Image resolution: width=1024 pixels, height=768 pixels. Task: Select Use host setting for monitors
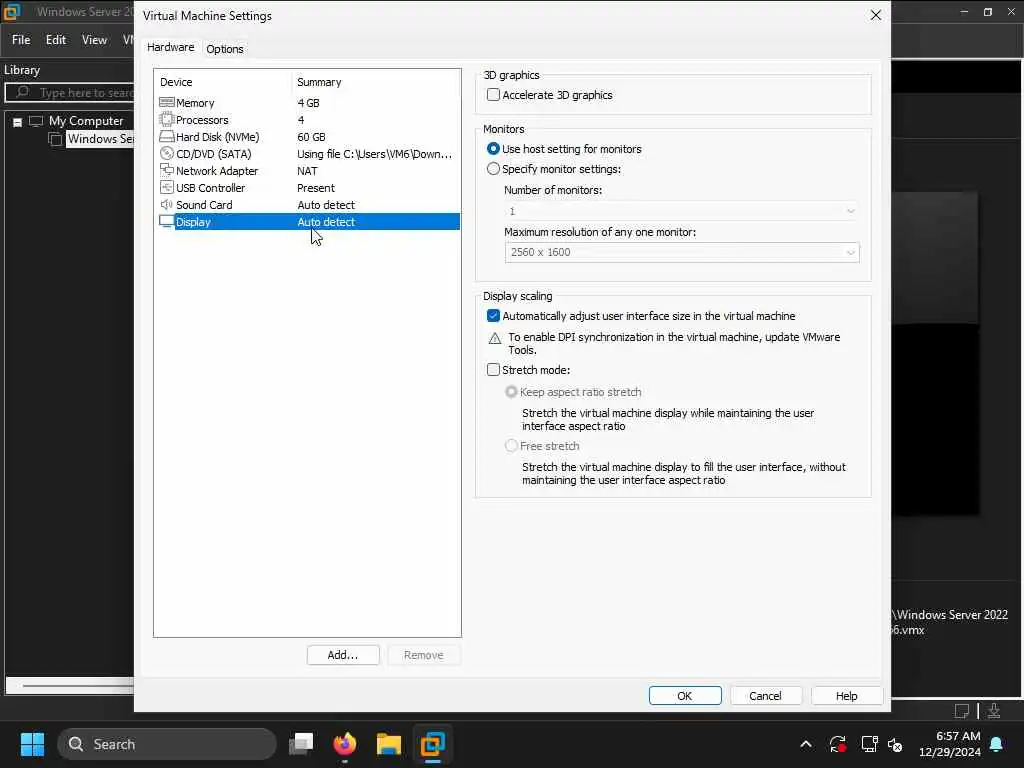[493, 149]
